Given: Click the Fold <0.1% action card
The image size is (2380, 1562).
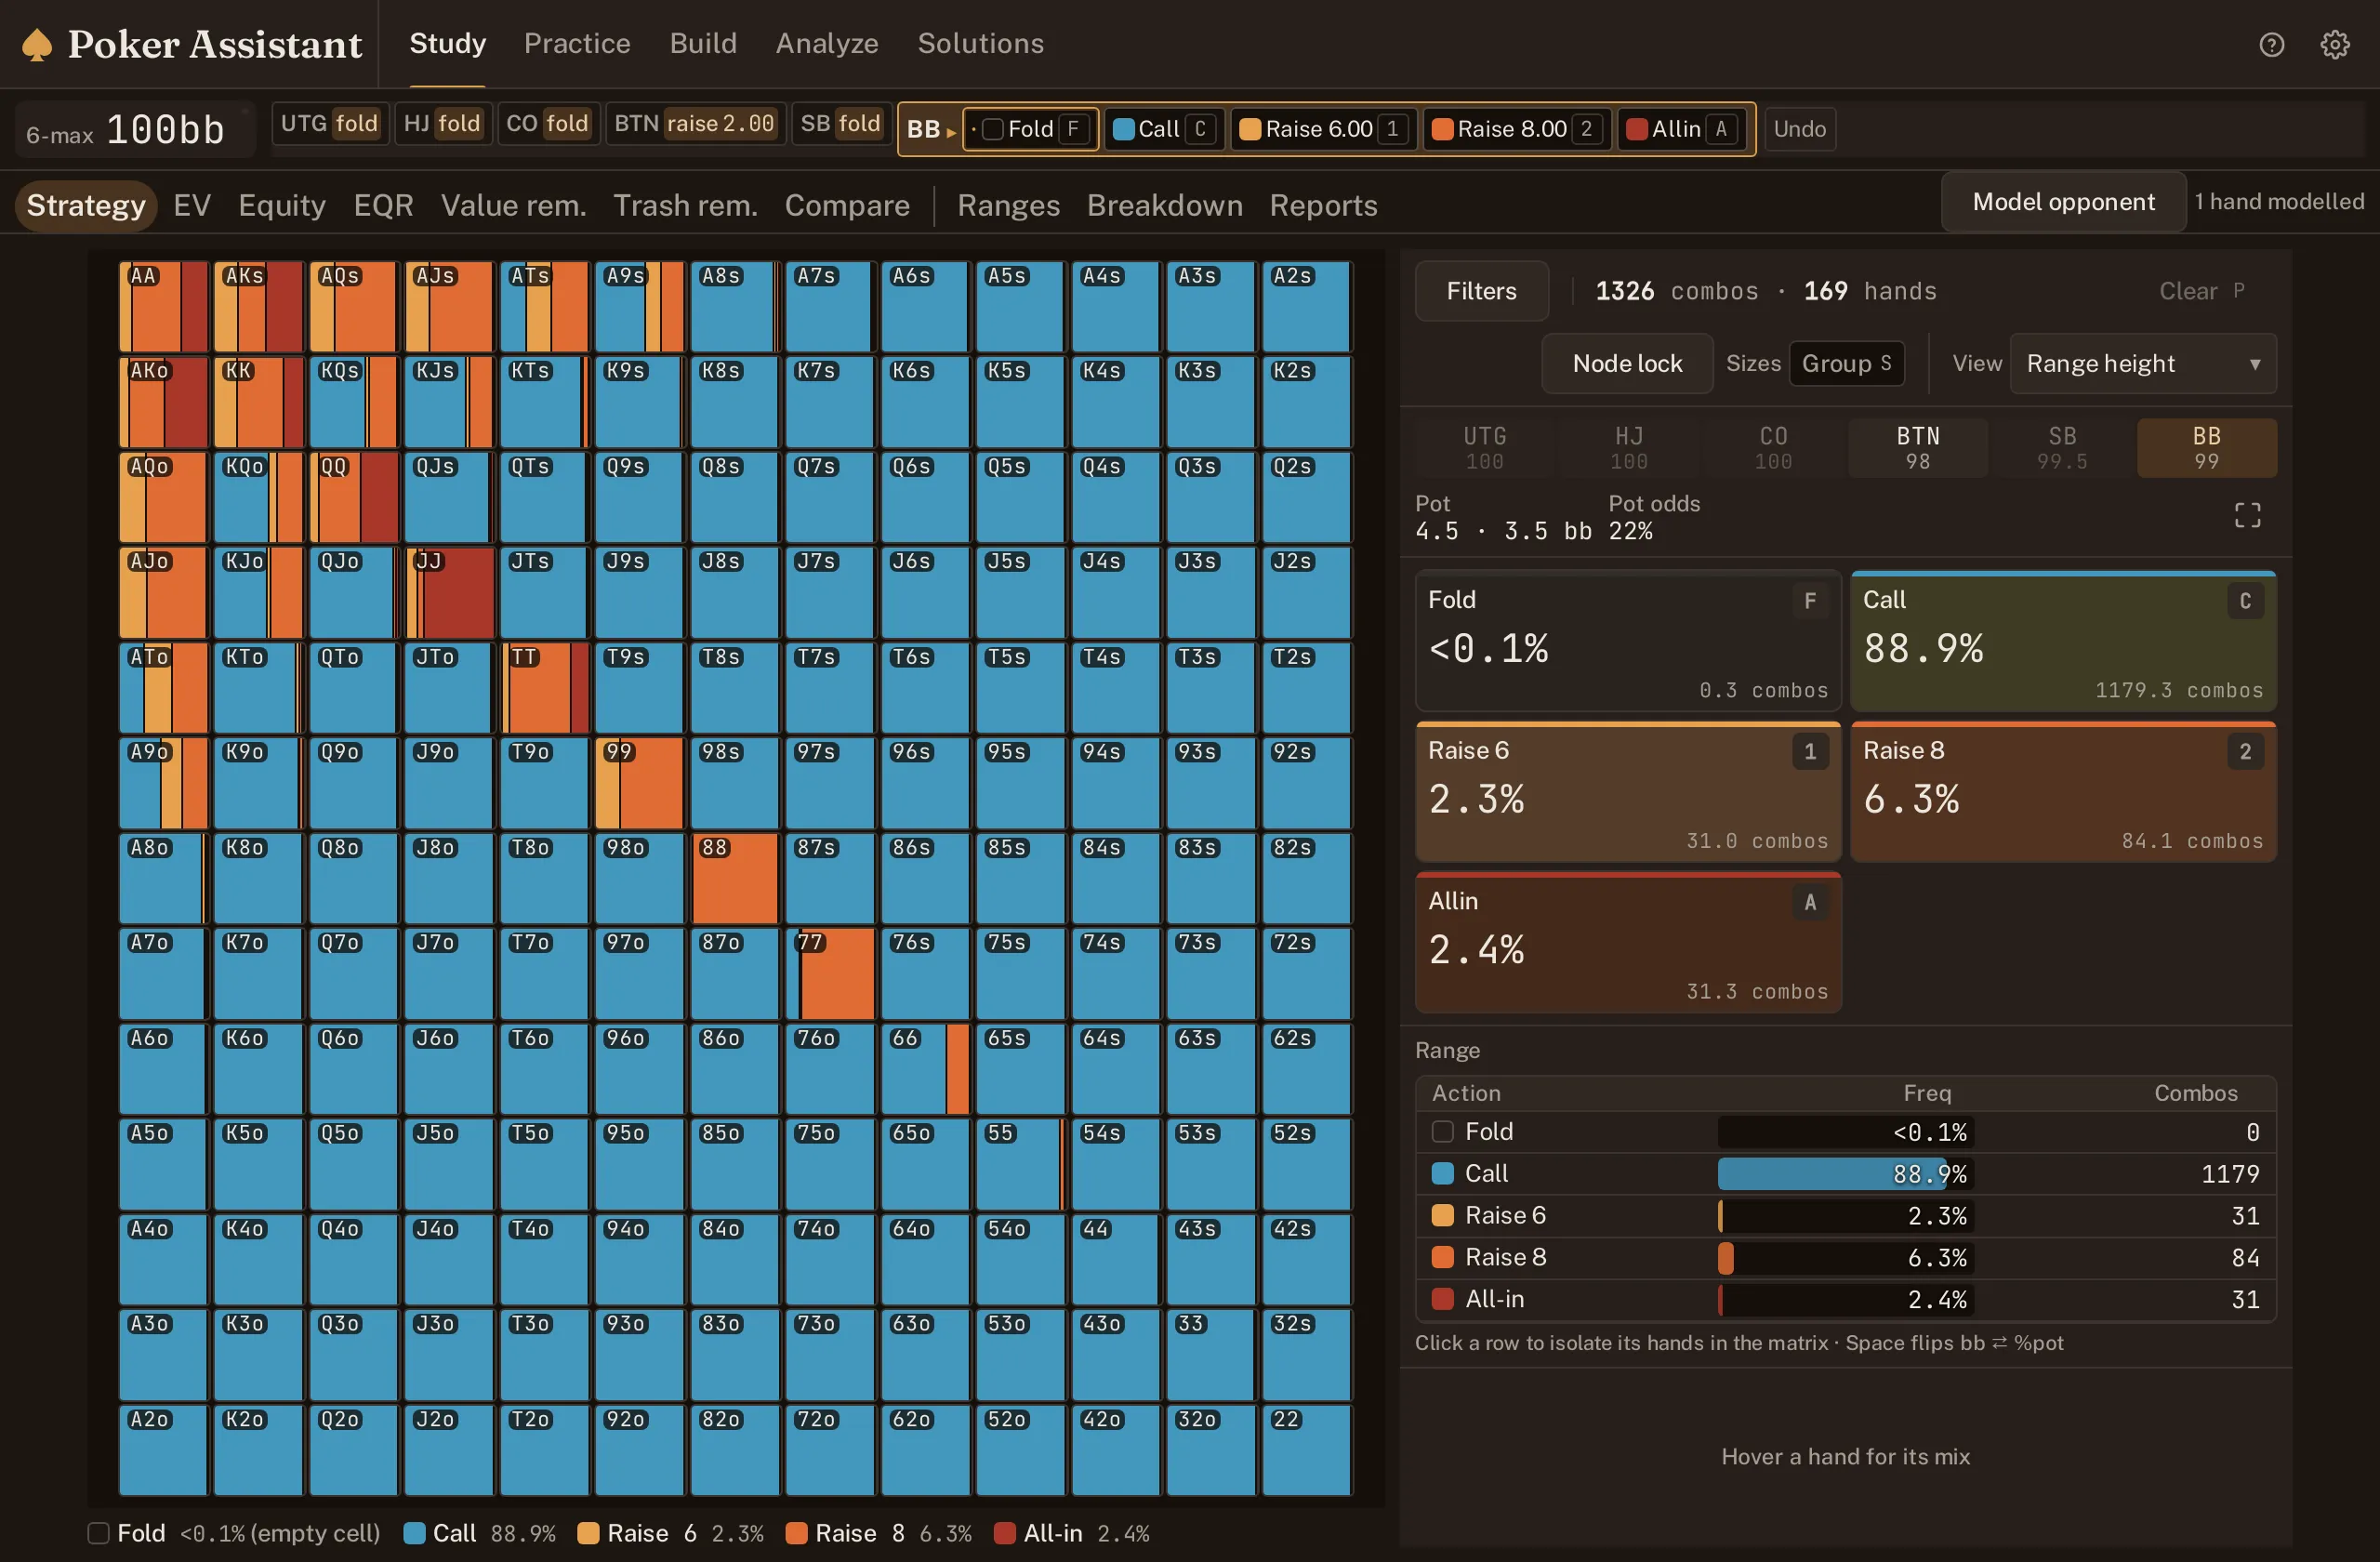Looking at the screenshot, I should [1628, 641].
